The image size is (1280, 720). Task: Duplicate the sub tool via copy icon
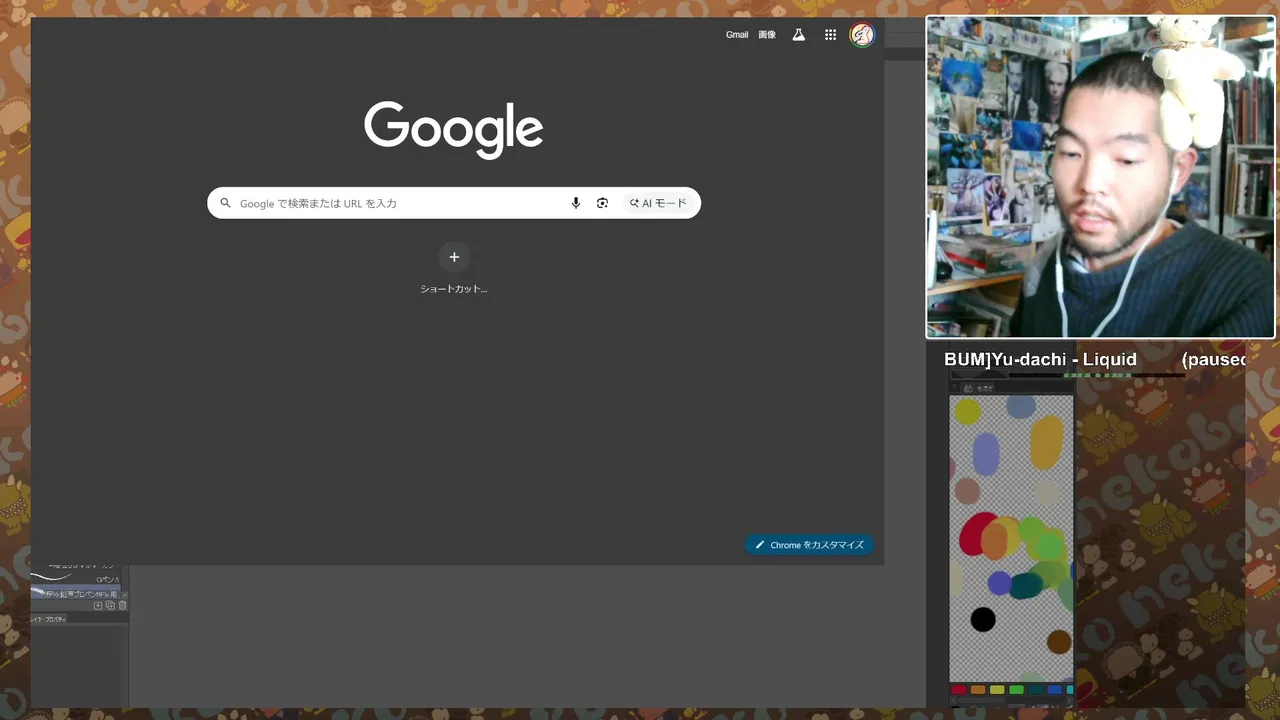pos(110,605)
